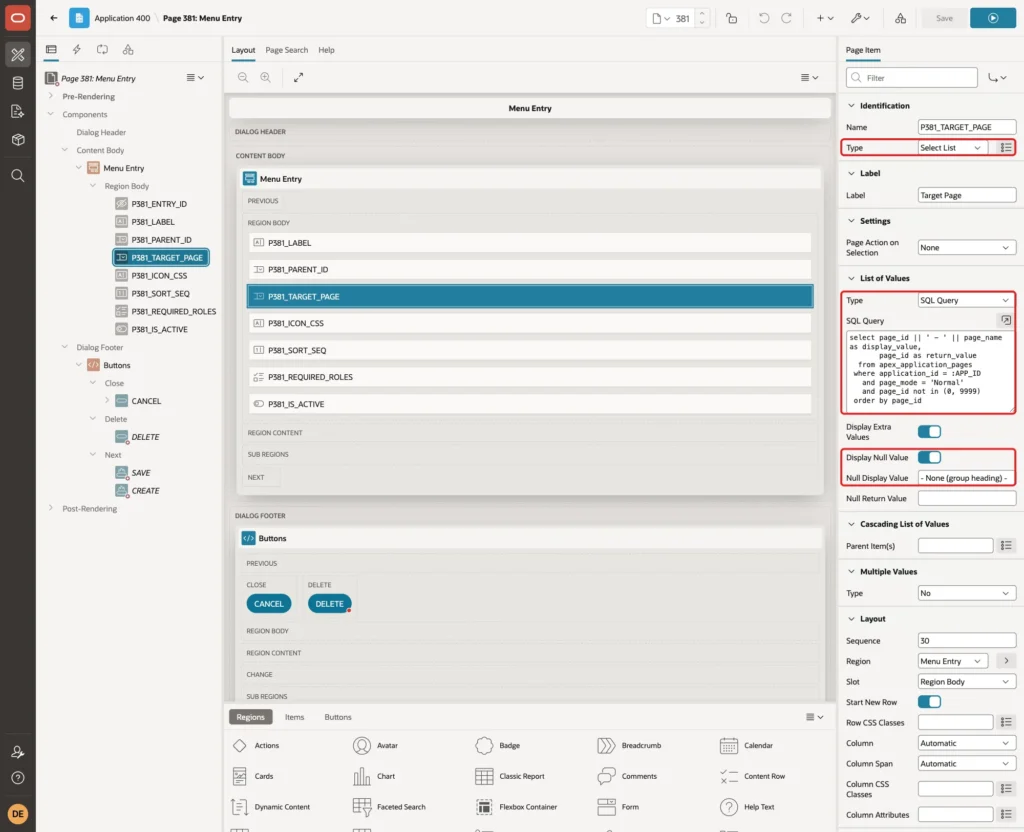The image size is (1024, 832).
Task: Zoom out the layout view
Action: point(243,77)
